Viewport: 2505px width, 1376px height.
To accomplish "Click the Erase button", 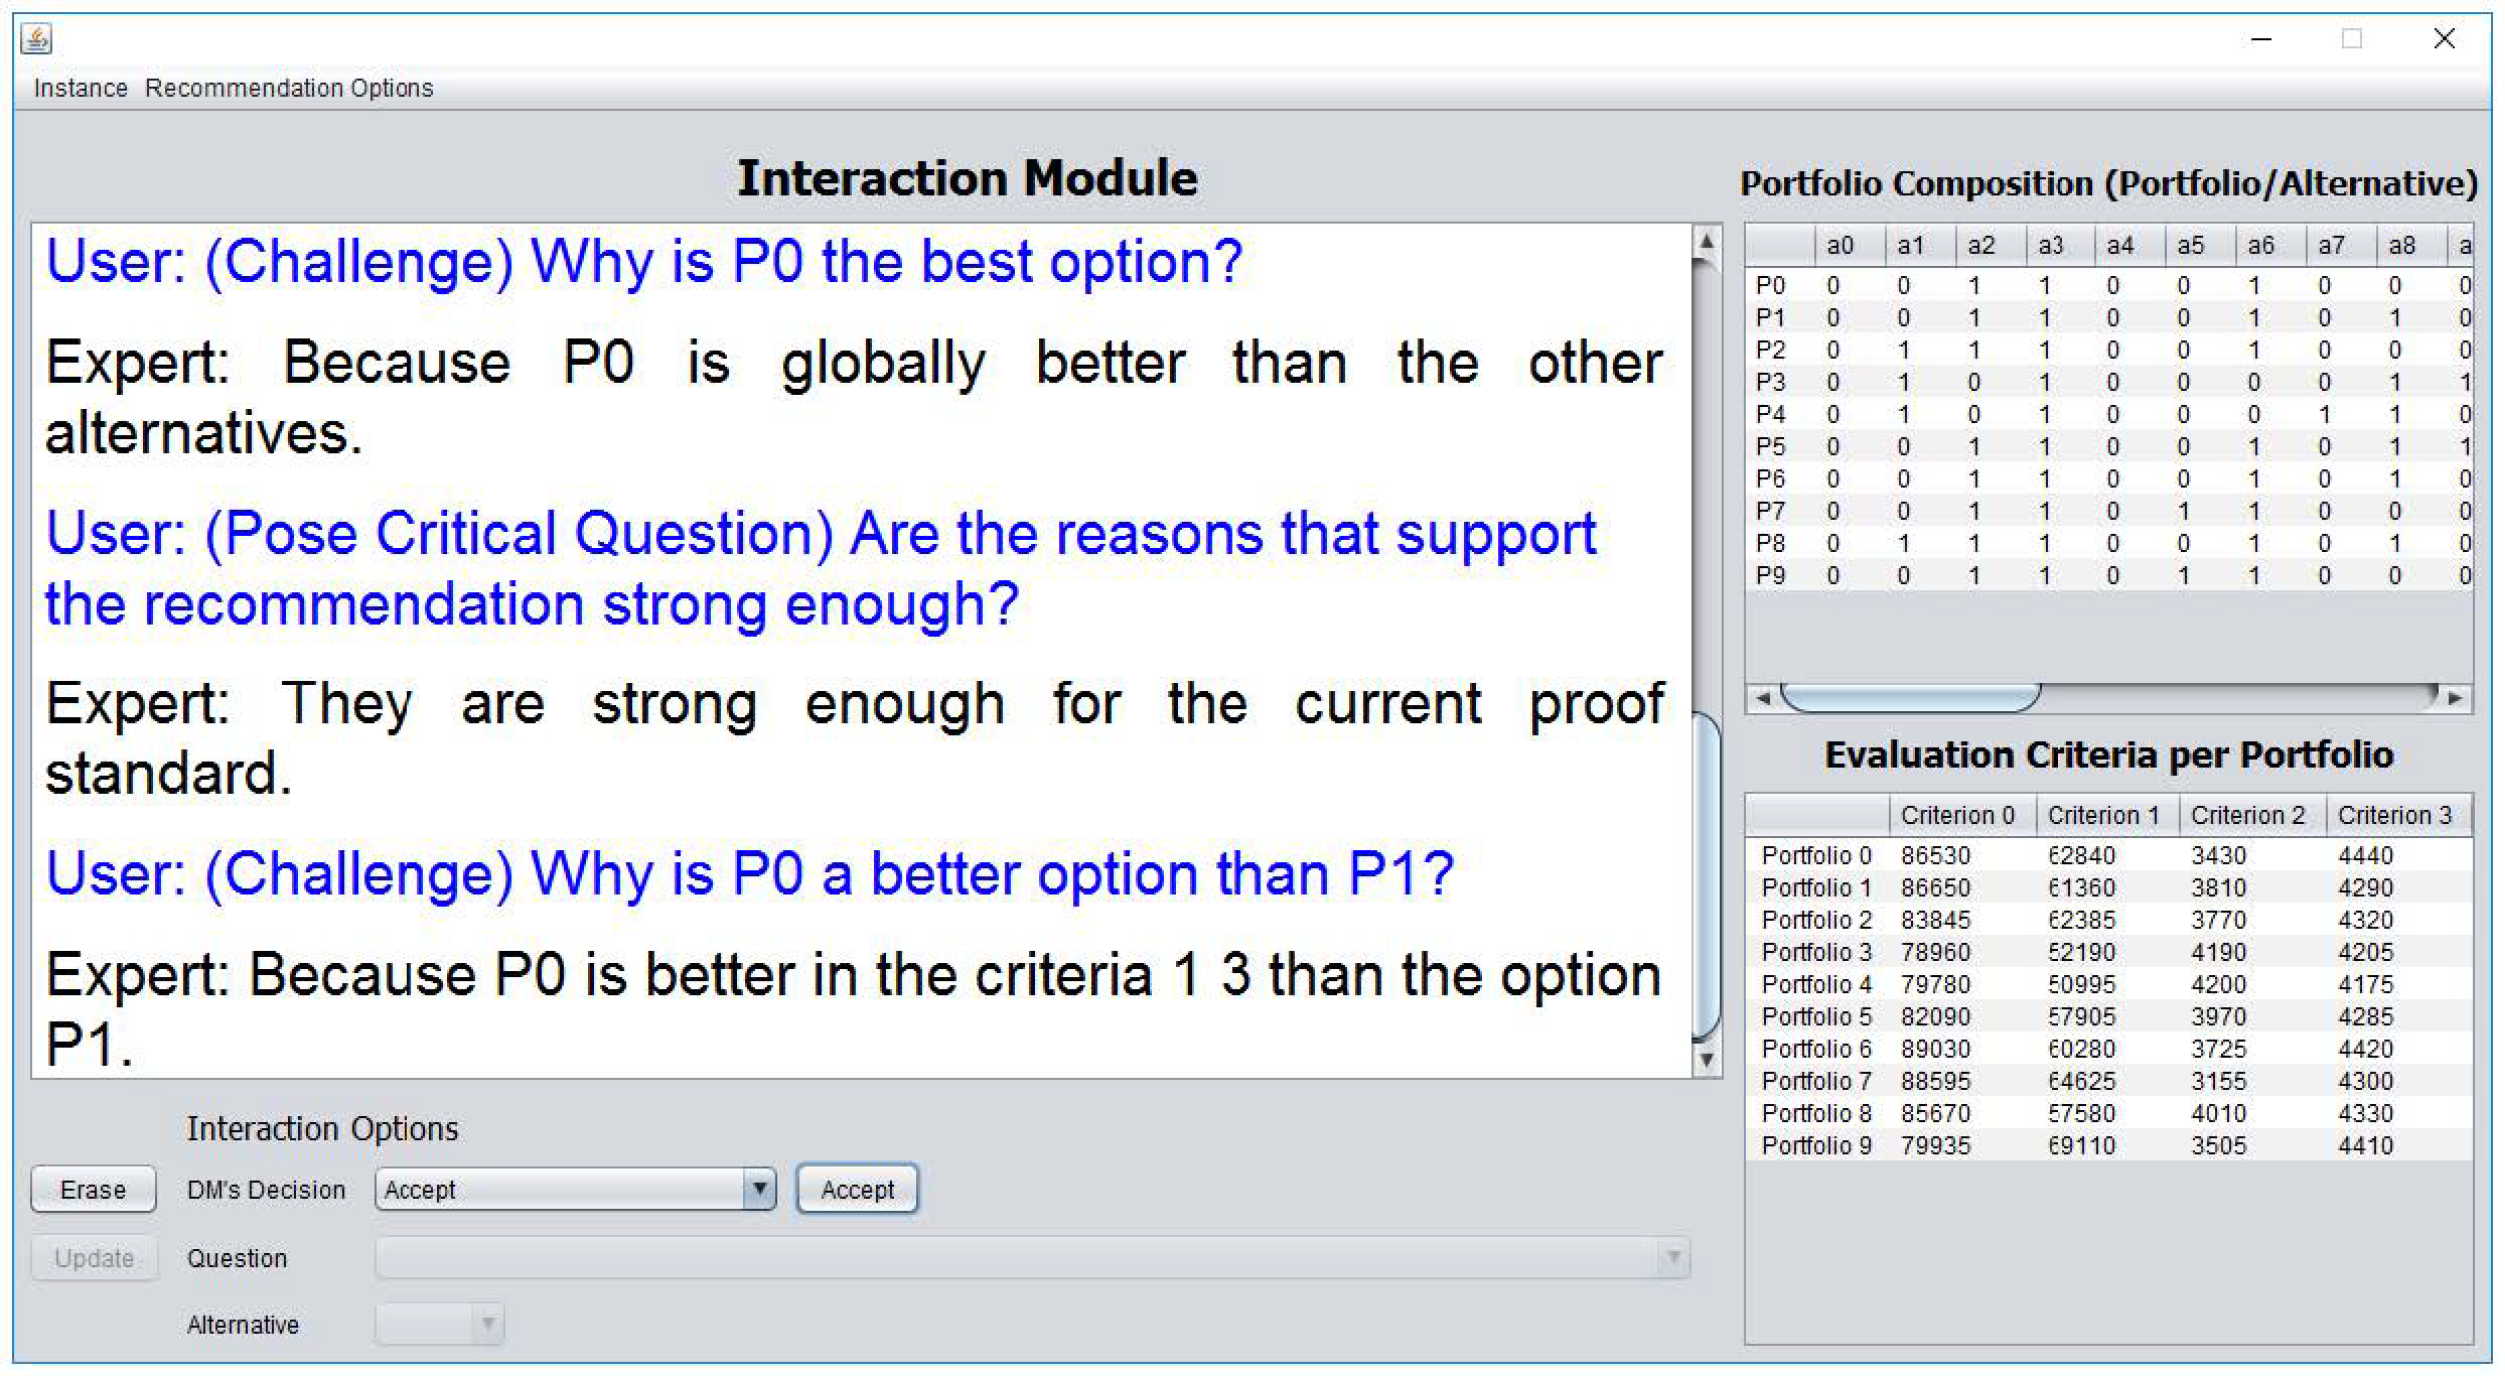I will click(x=93, y=1189).
